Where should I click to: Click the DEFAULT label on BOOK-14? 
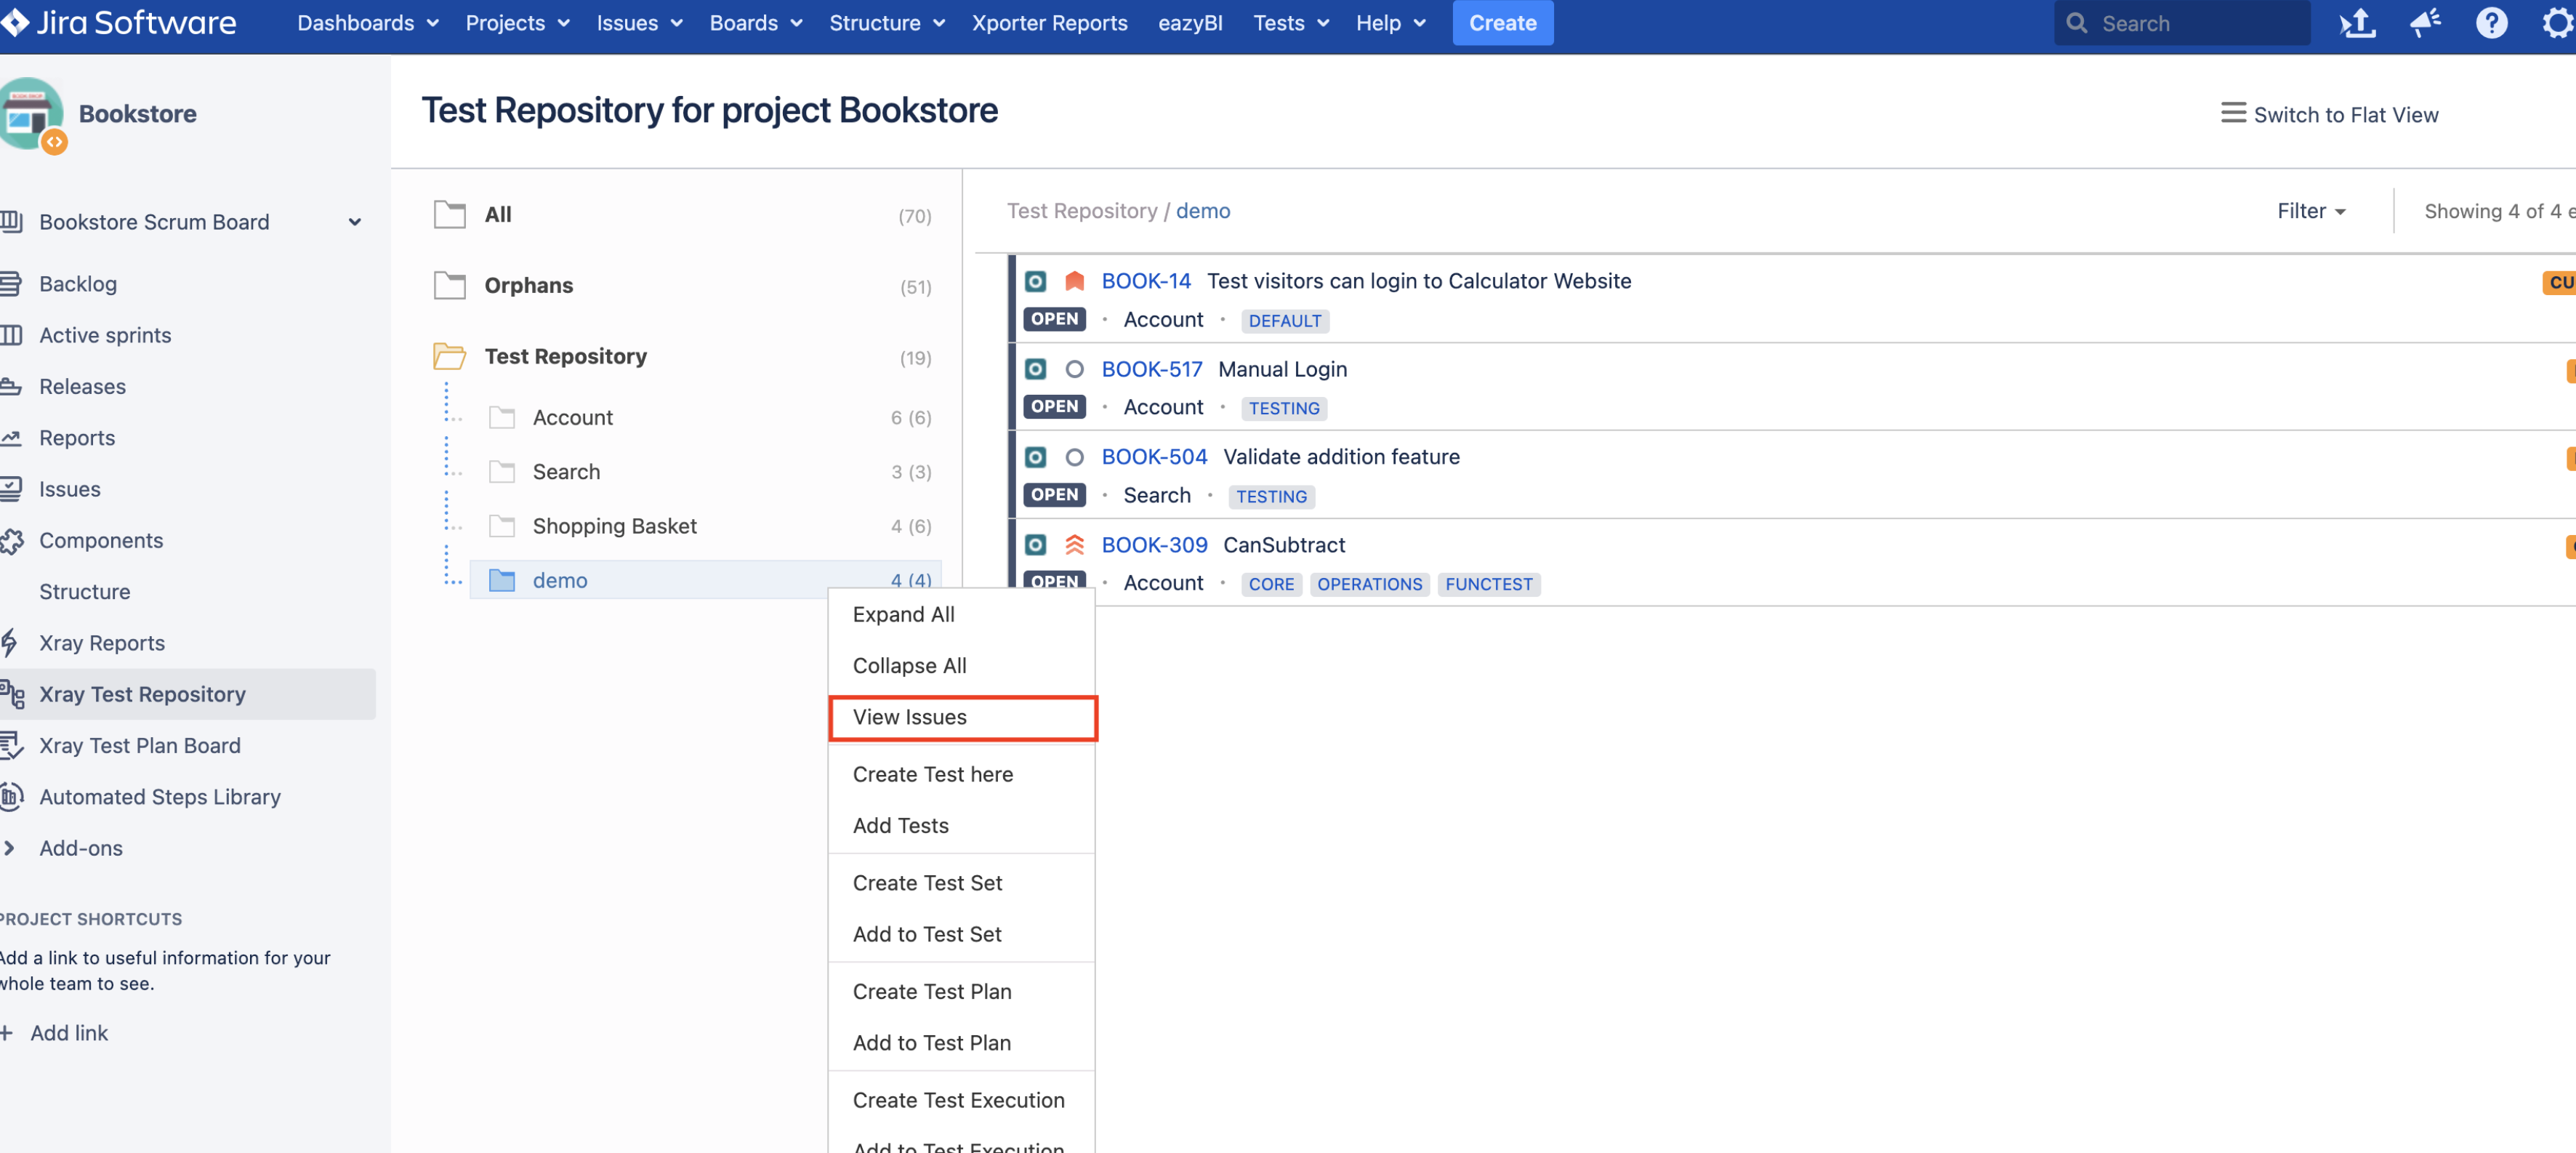(x=1284, y=321)
